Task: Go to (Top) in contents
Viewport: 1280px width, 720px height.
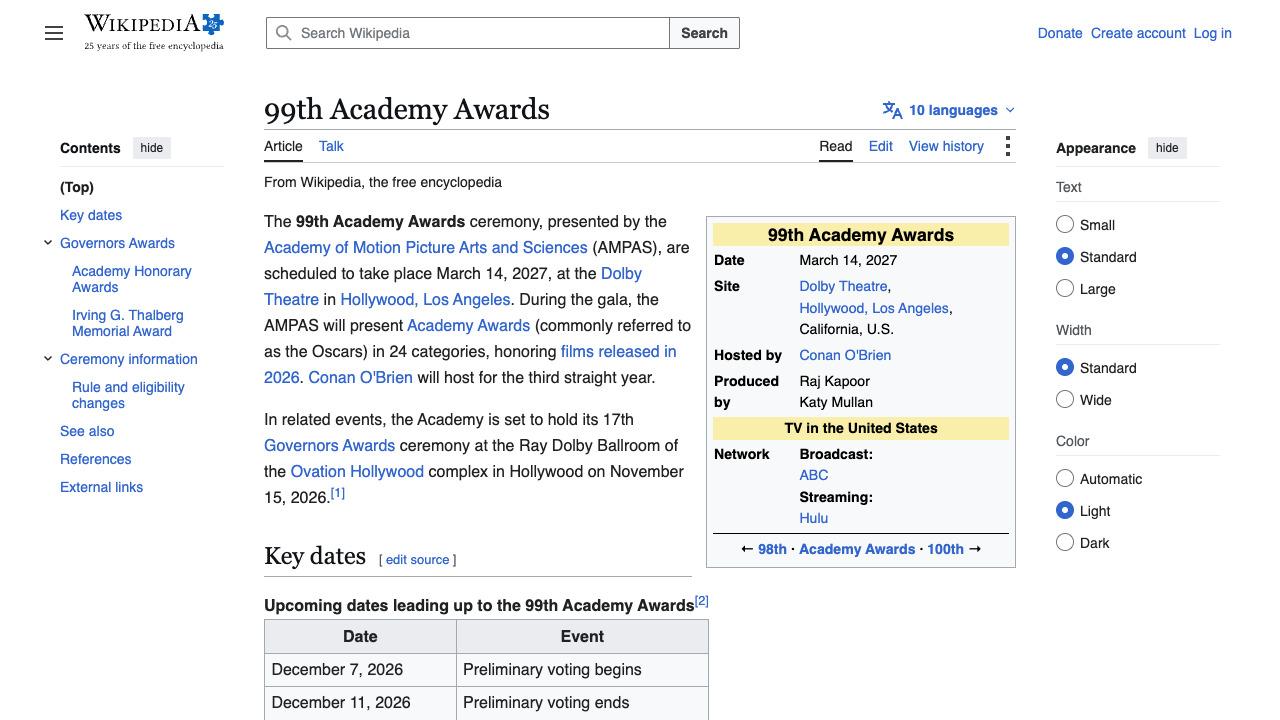Action: 77,187
